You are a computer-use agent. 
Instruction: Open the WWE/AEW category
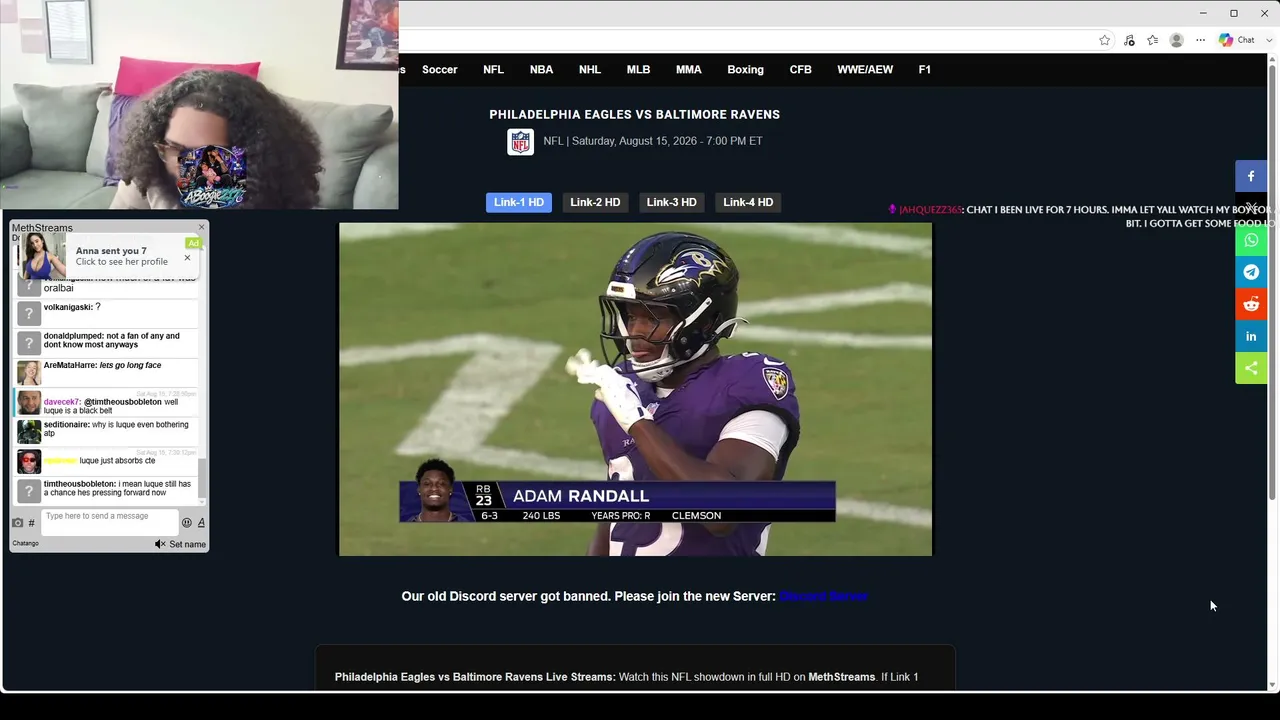coord(865,69)
